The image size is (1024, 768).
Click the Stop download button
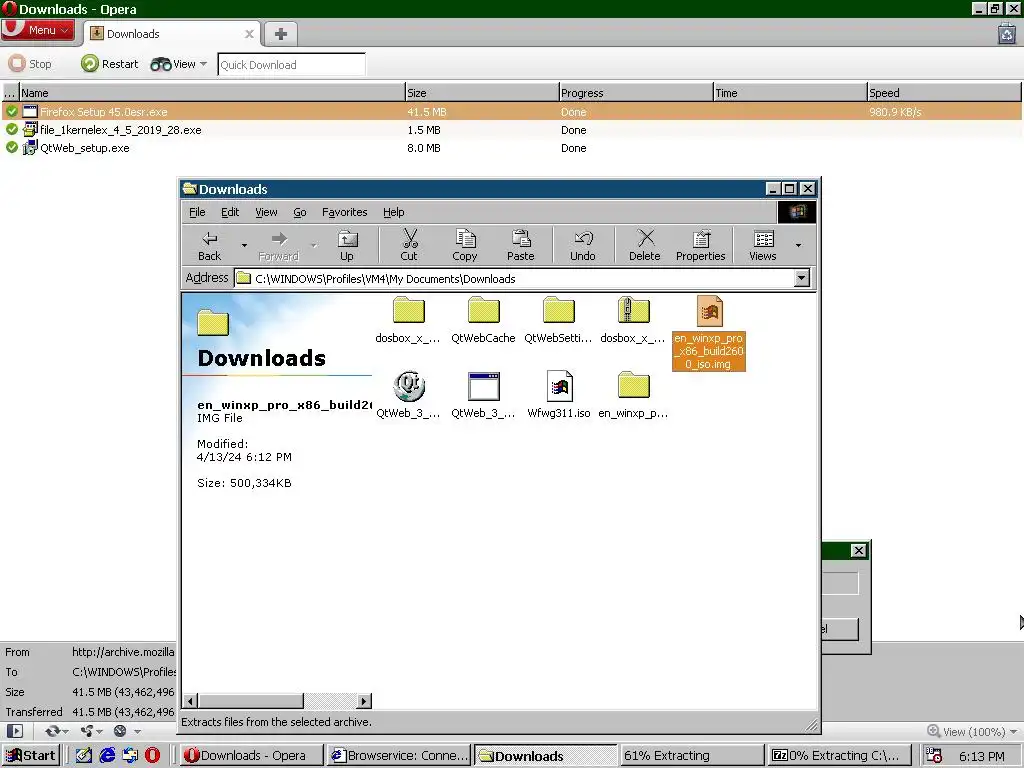(x=30, y=64)
